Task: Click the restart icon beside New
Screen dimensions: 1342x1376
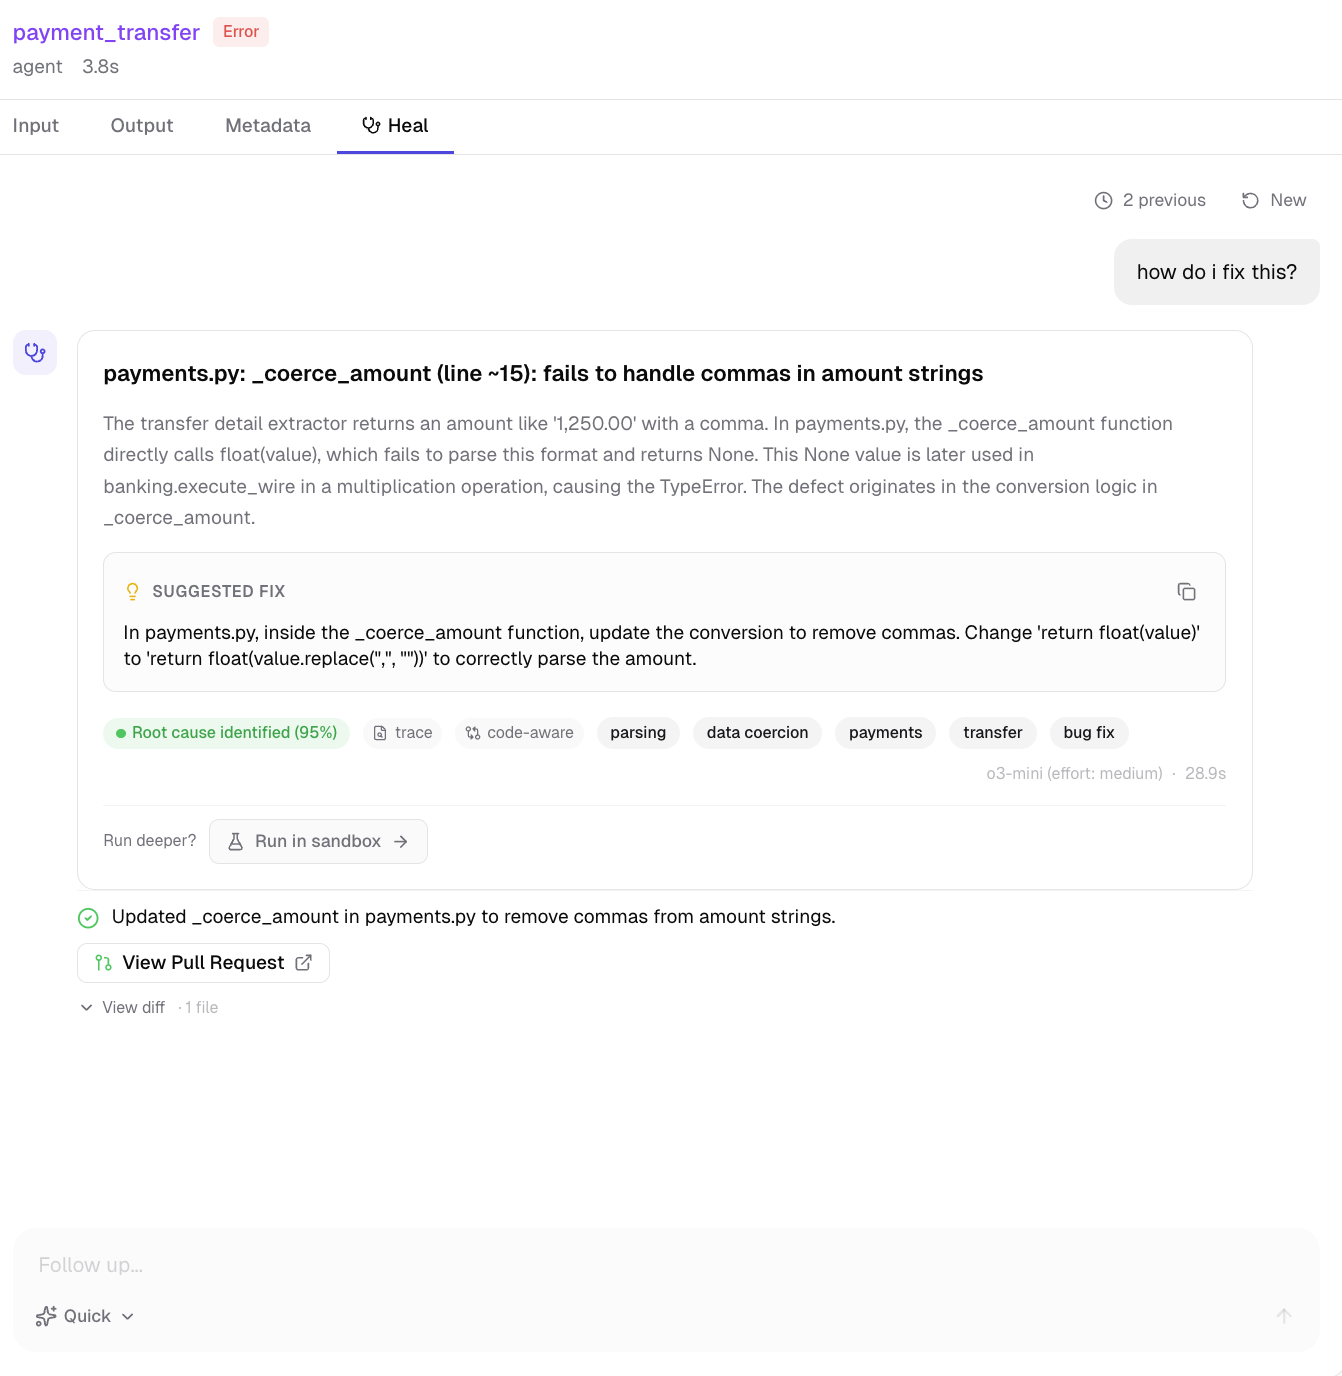Action: [x=1249, y=200]
